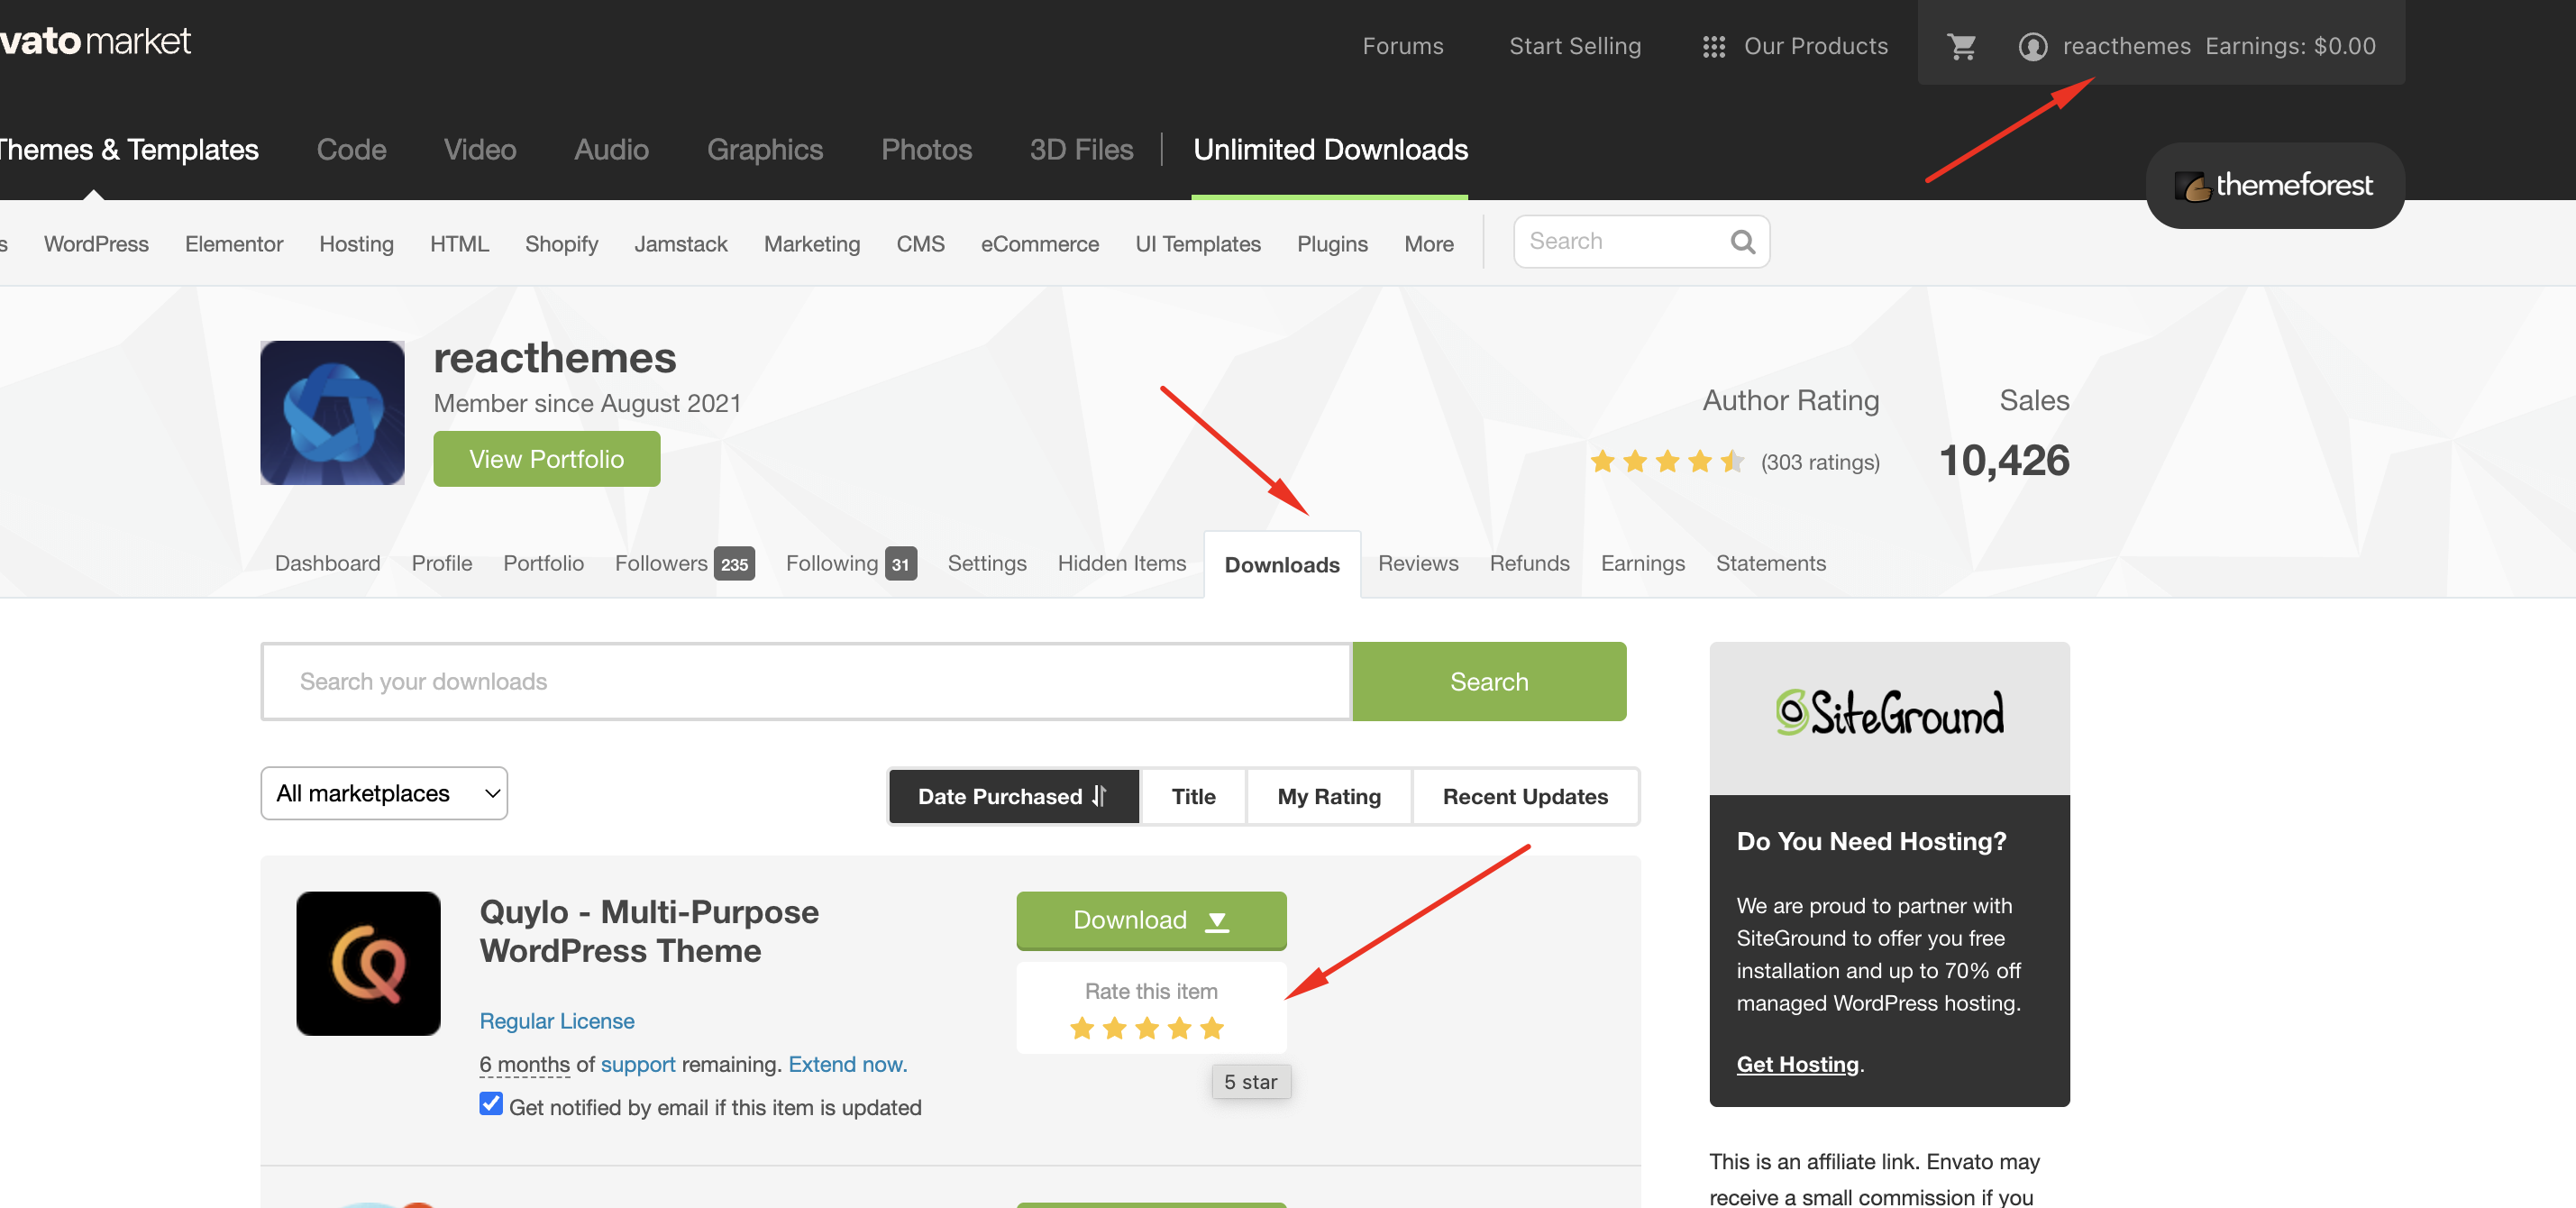Click the green Search downloads button

tap(1489, 681)
